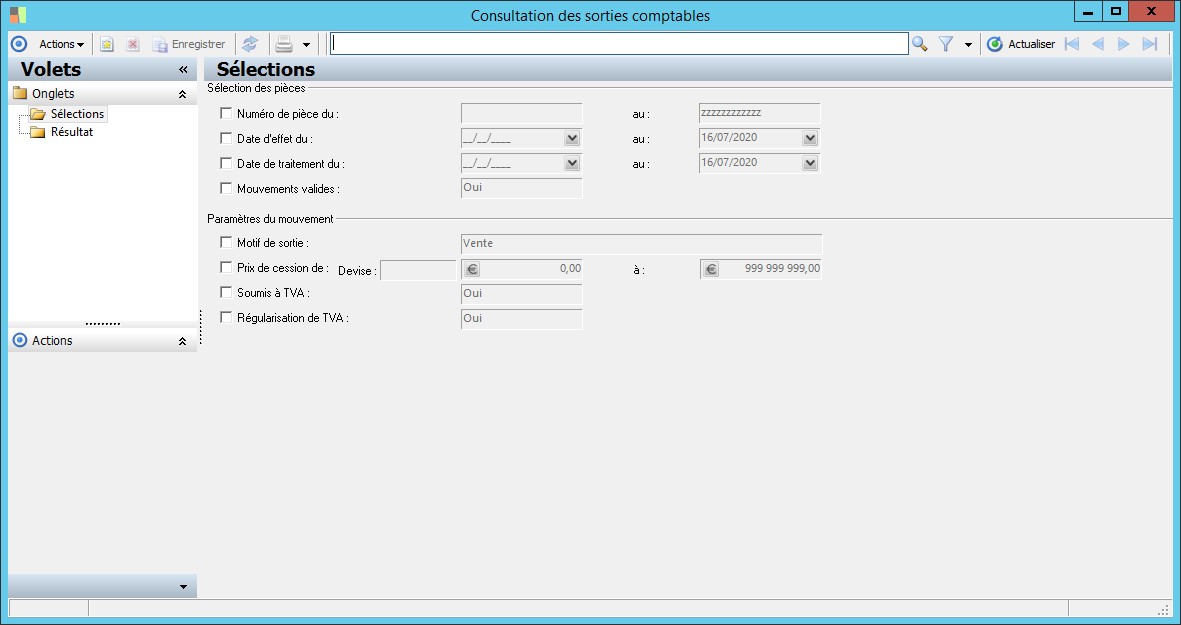Open the pane options arrow at the bottom left

(x=183, y=587)
